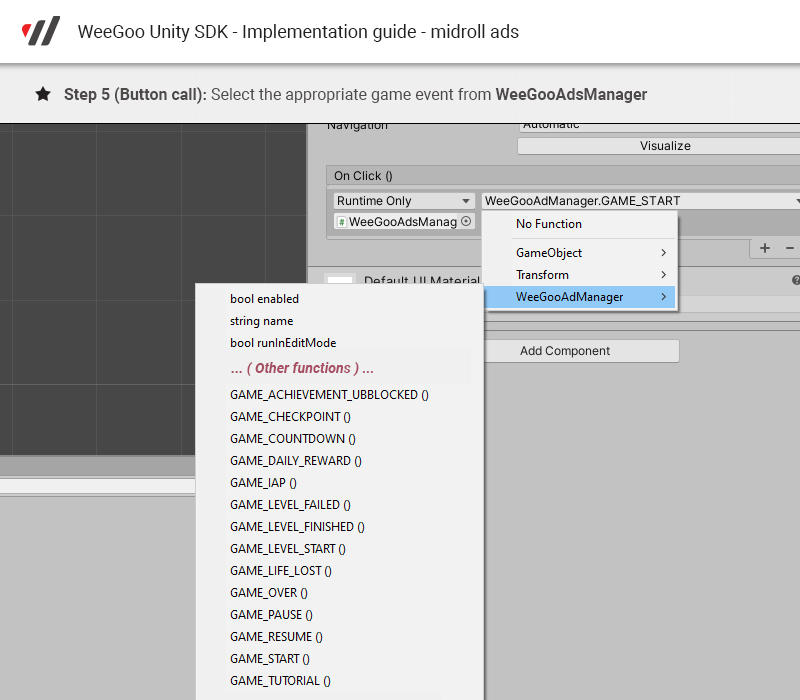This screenshot has height=700, width=800.
Task: Toggle the bool runInEditMode option
Action: (283, 343)
